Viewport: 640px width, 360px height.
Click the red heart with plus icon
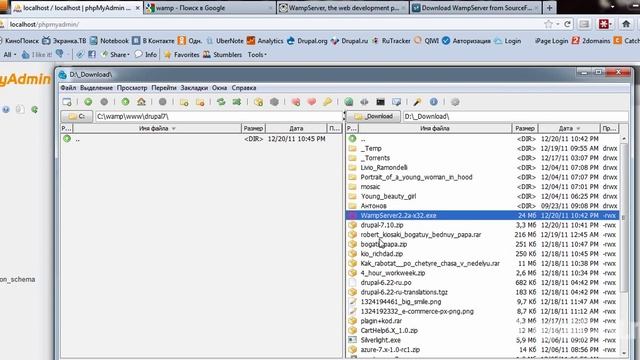296,102
